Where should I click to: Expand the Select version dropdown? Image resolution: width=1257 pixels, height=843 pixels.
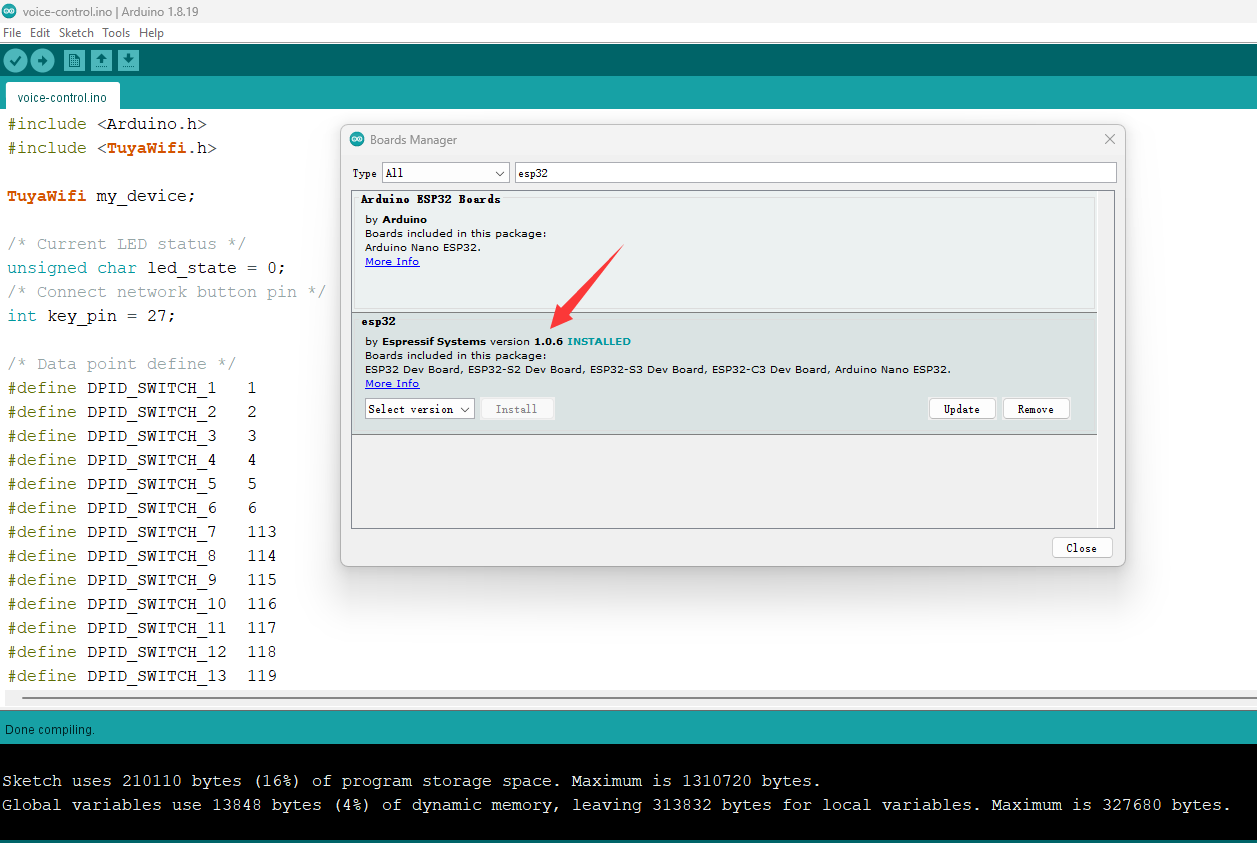pyautogui.click(x=419, y=409)
